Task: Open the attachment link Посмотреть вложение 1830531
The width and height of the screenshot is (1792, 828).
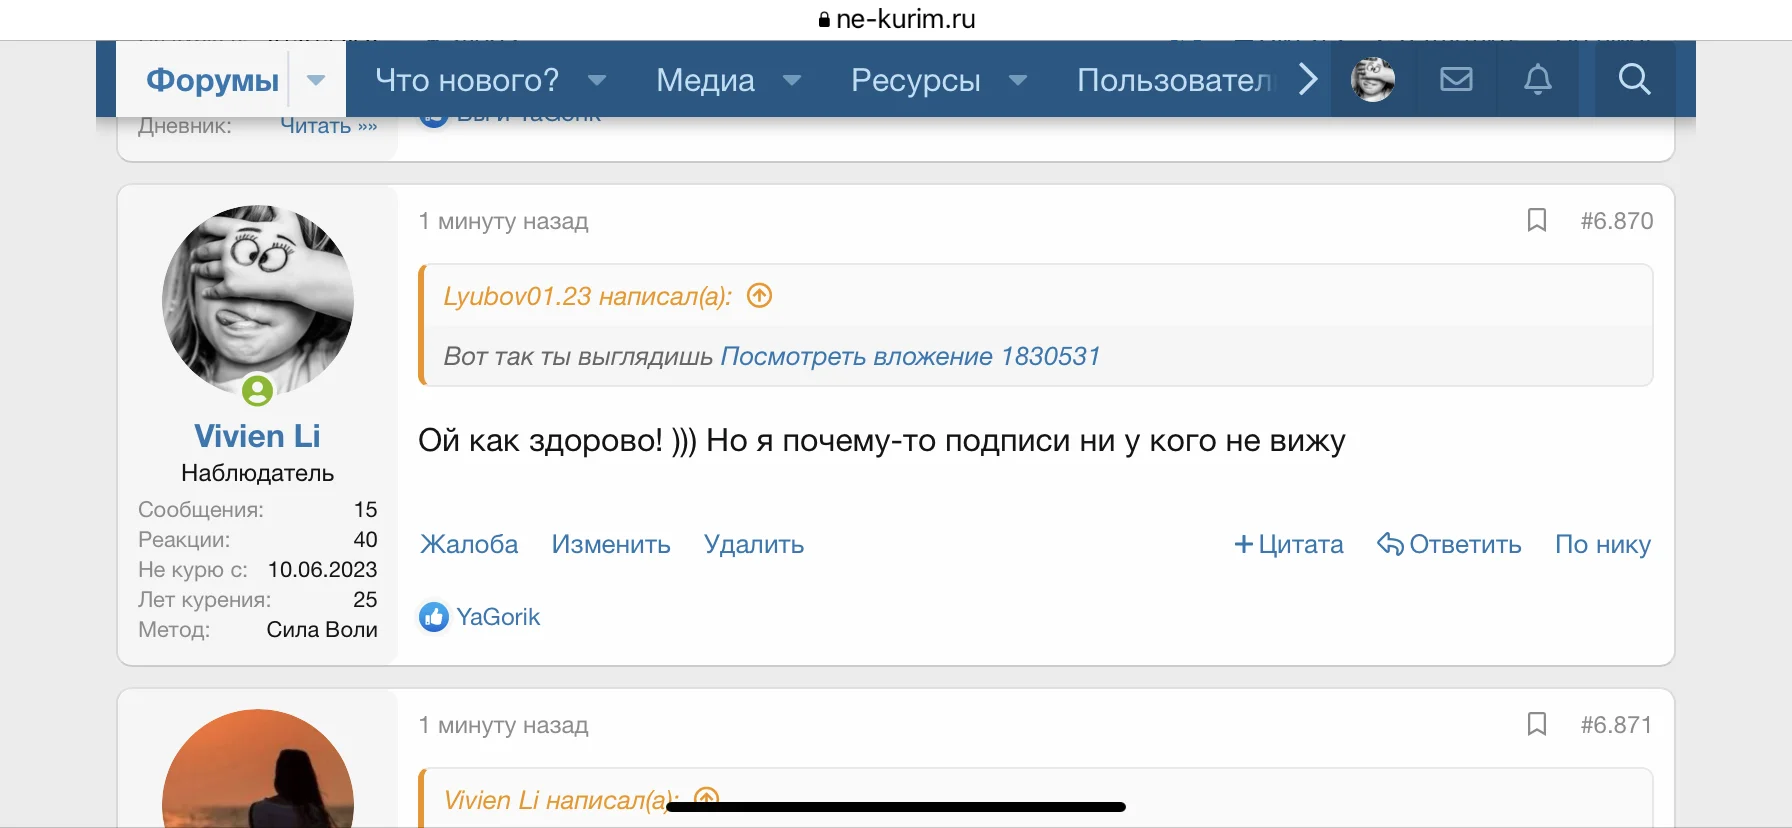Action: pos(910,356)
